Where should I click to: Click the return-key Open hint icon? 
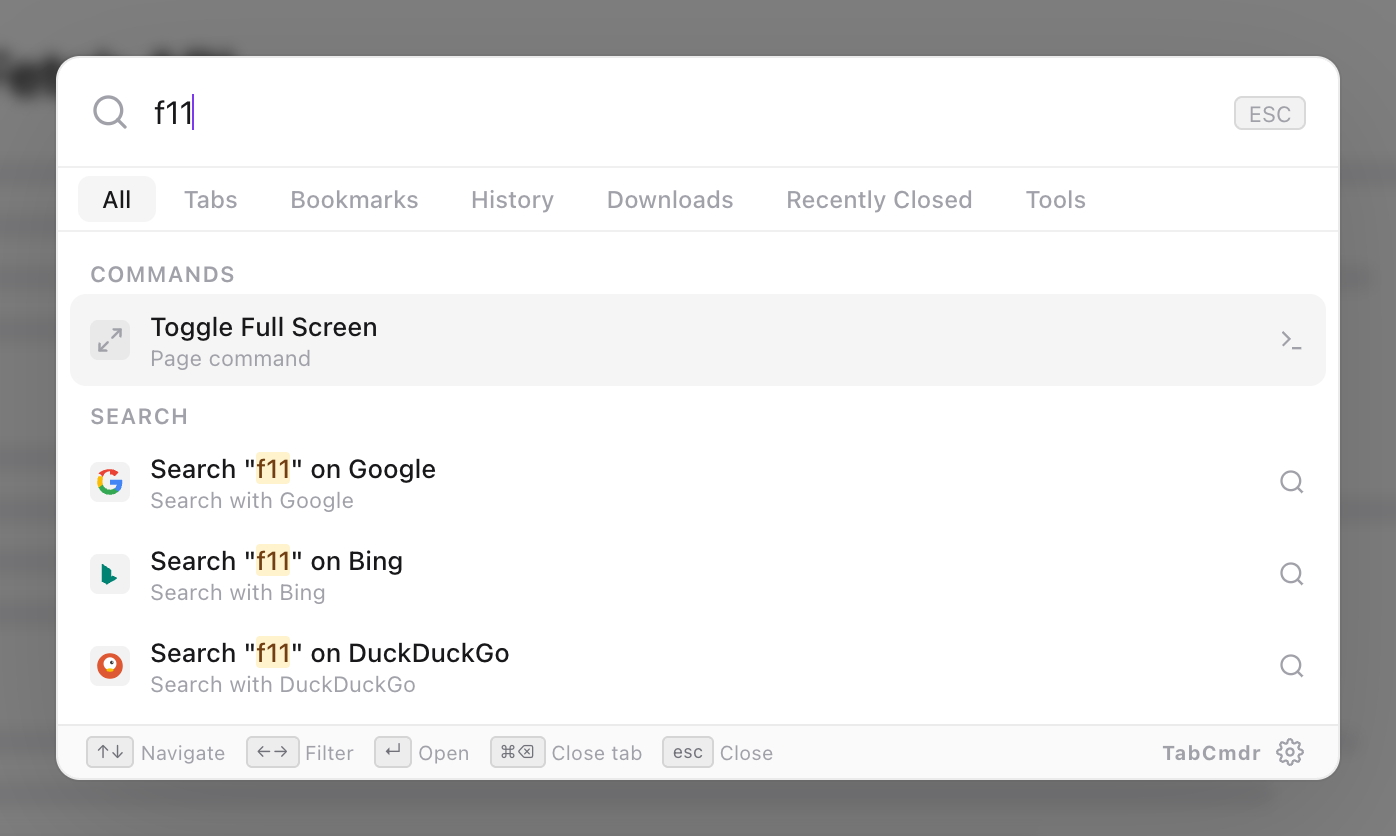[x=393, y=752]
